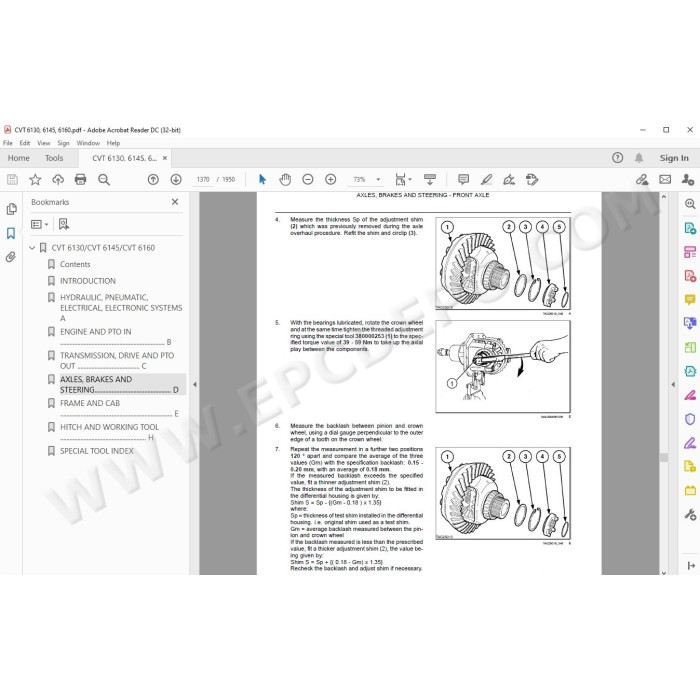This screenshot has height=700, width=700.
Task: Open the share link icon
Action: tap(642, 179)
